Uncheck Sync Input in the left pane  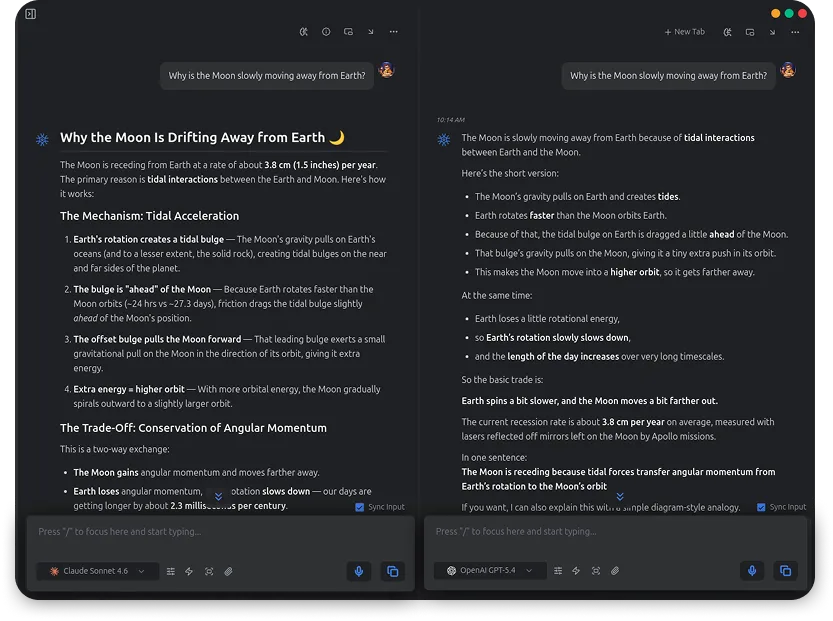[360, 507]
